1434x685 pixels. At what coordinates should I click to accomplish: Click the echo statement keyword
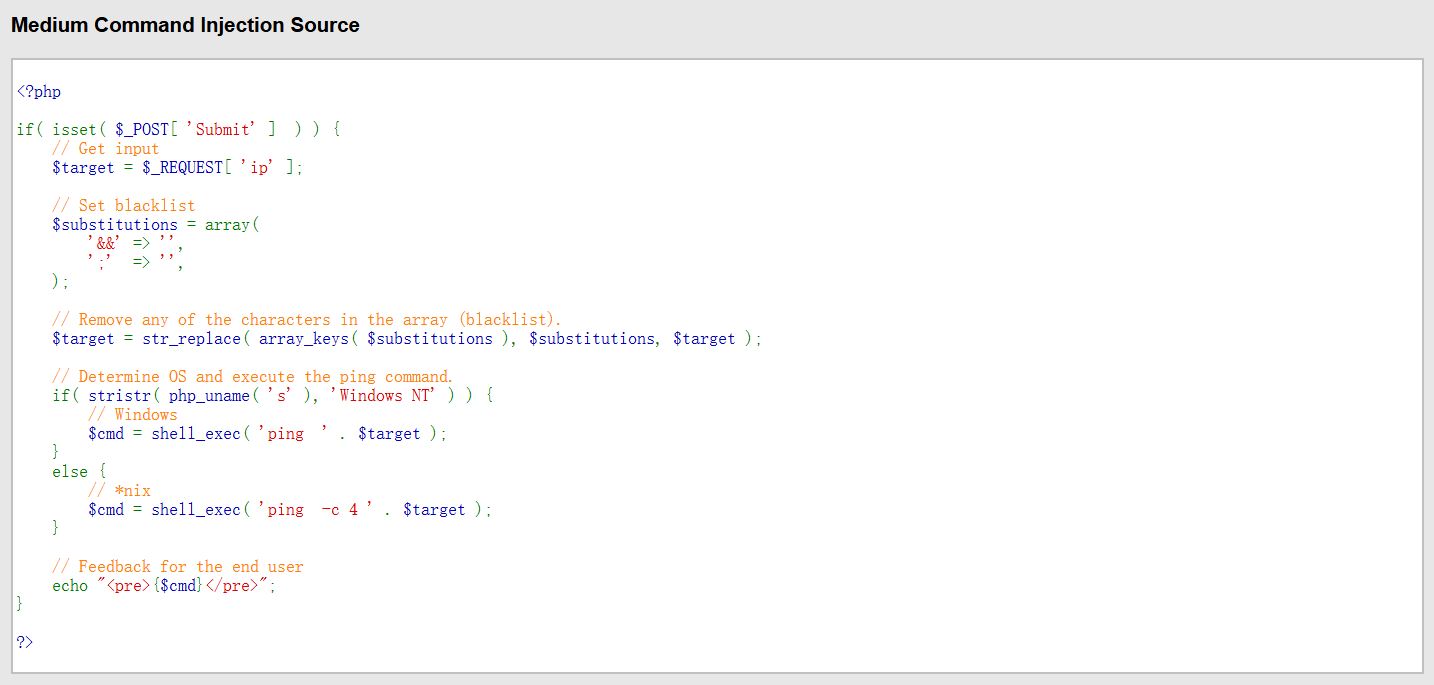pyautogui.click(x=70, y=586)
